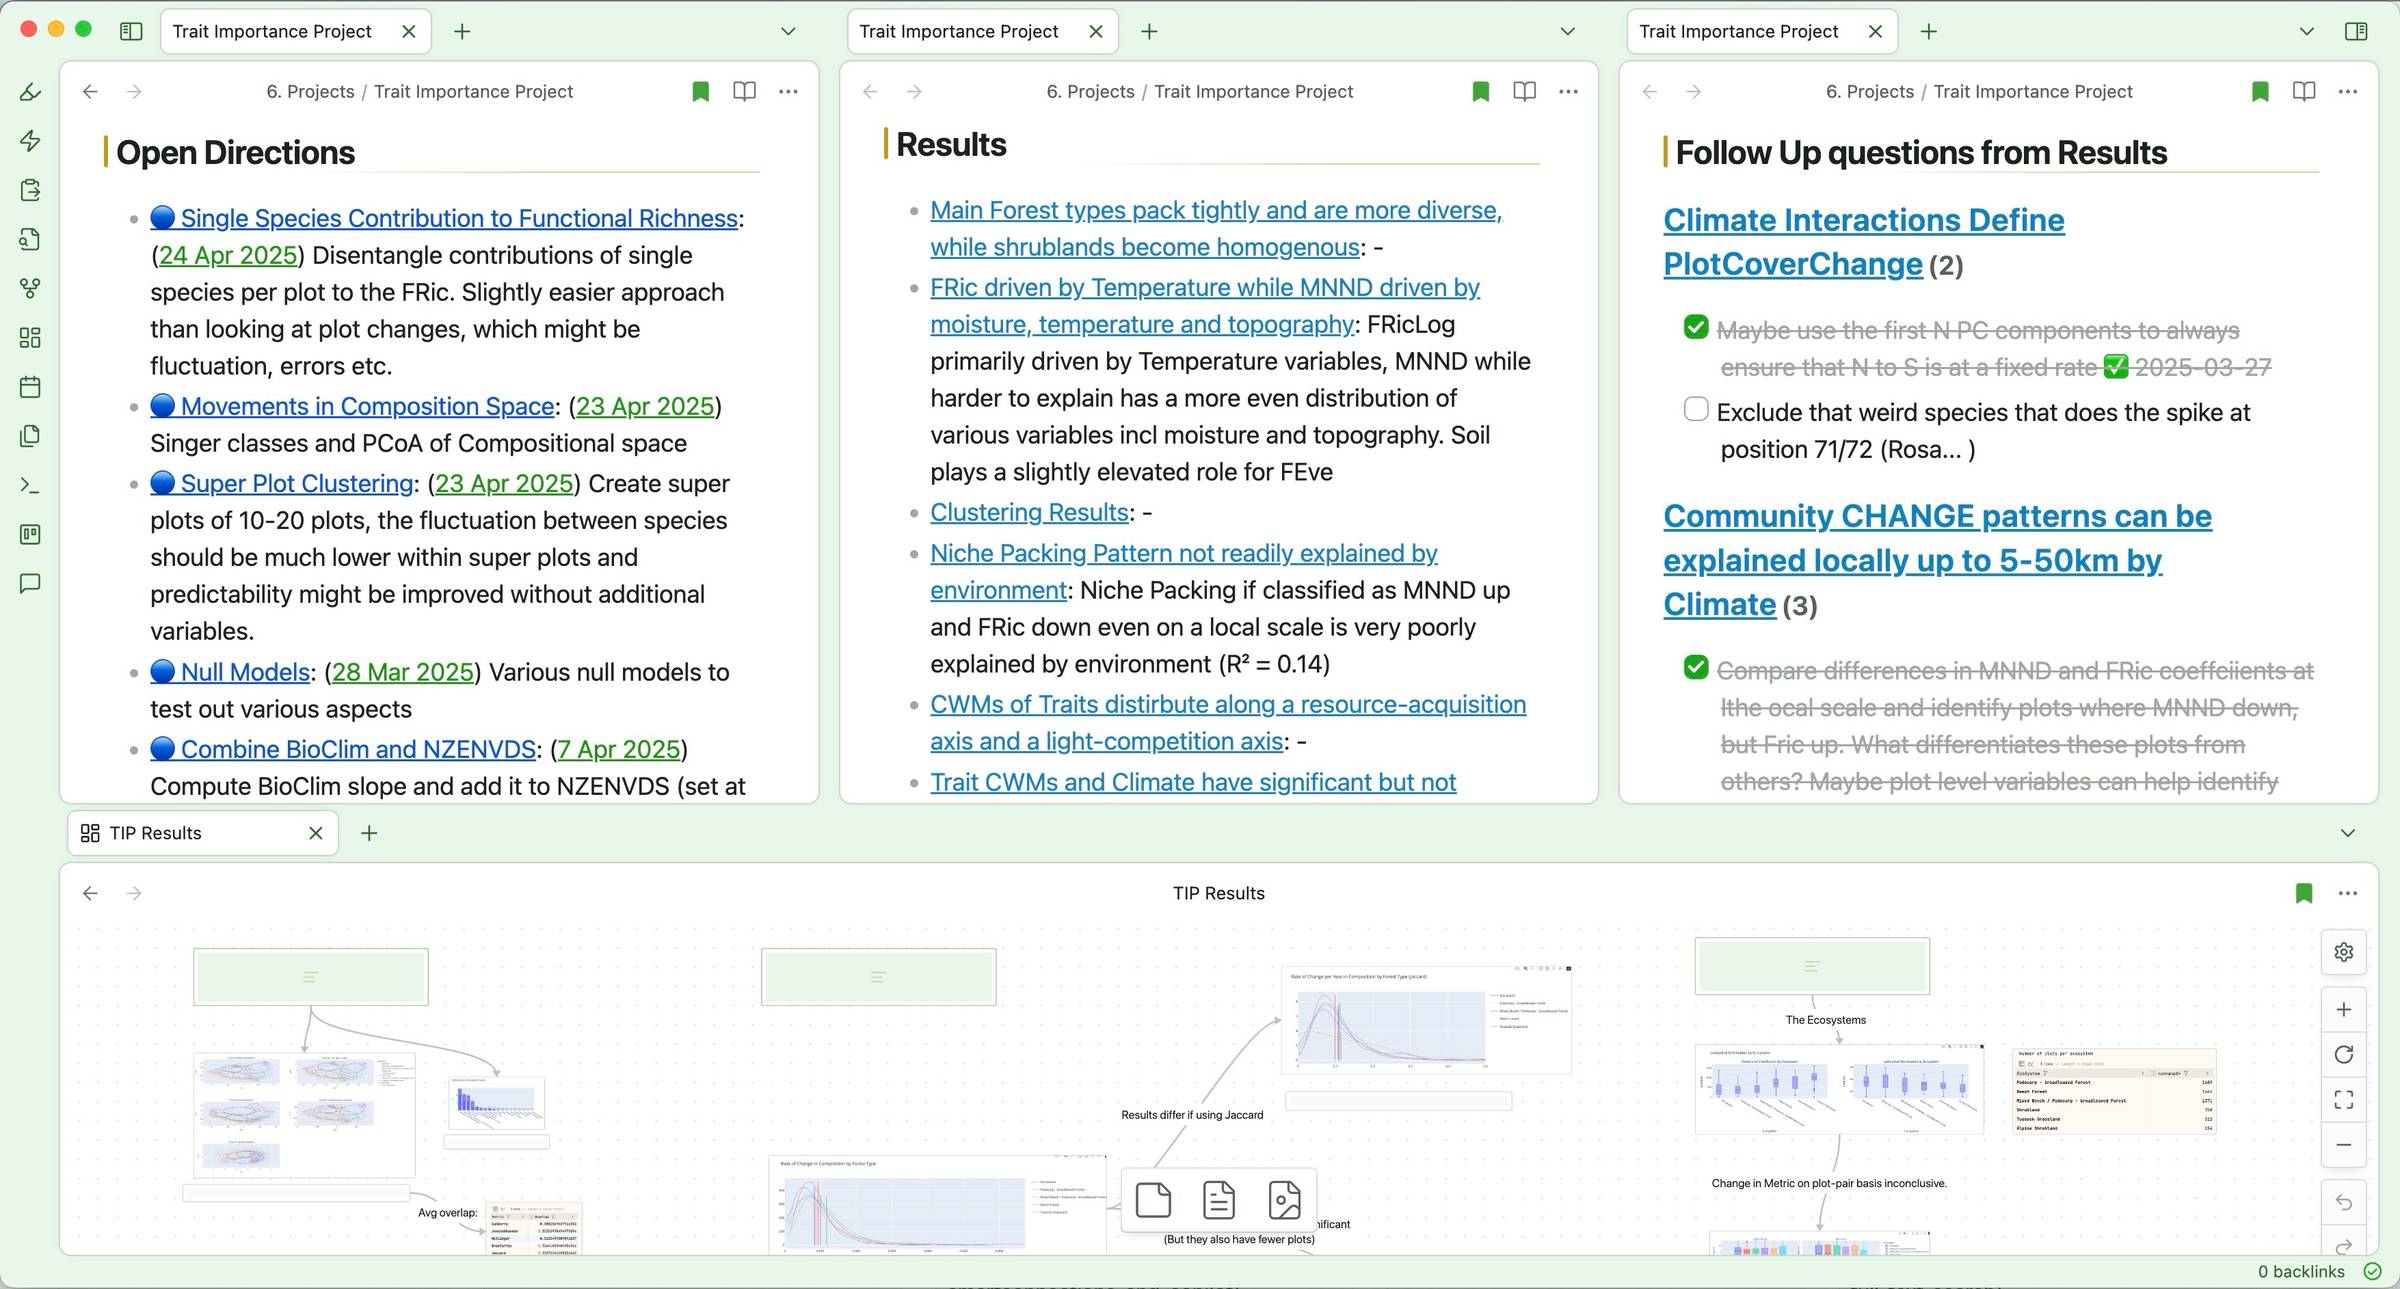
Task: Select 'Results differ if using Jaccard' canvas label
Action: click(x=1192, y=1115)
